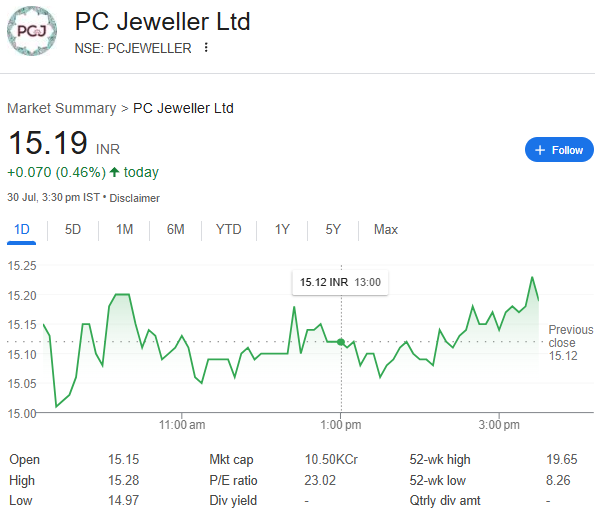Click the 15.12 INR 13:00 tooltip

[x=340, y=282]
